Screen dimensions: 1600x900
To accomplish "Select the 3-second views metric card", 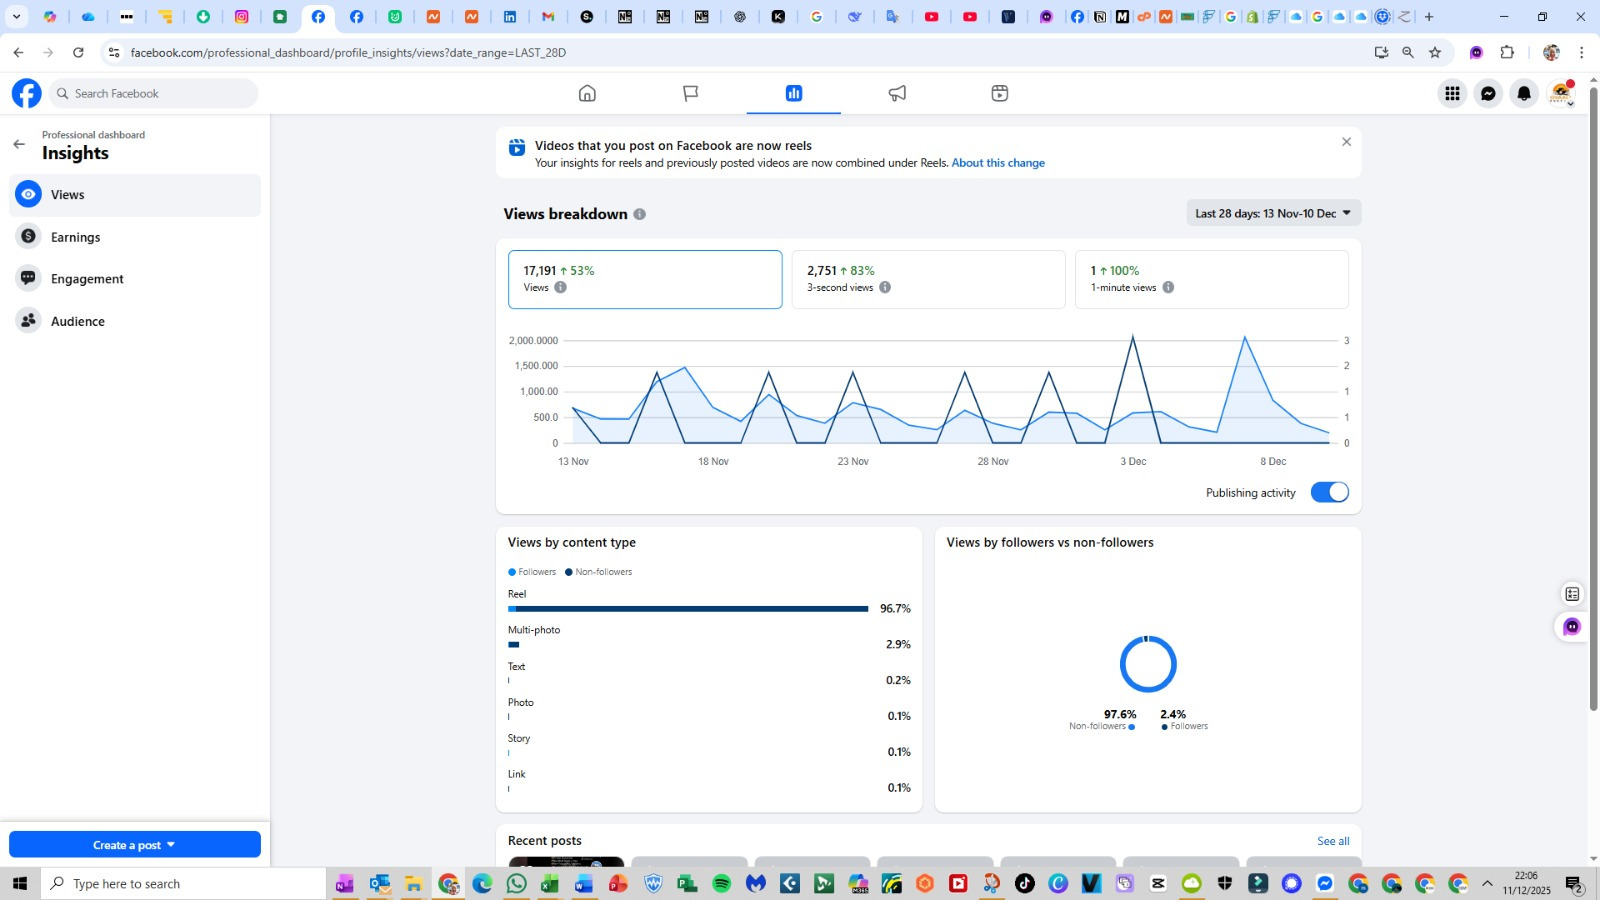I will pos(928,279).
